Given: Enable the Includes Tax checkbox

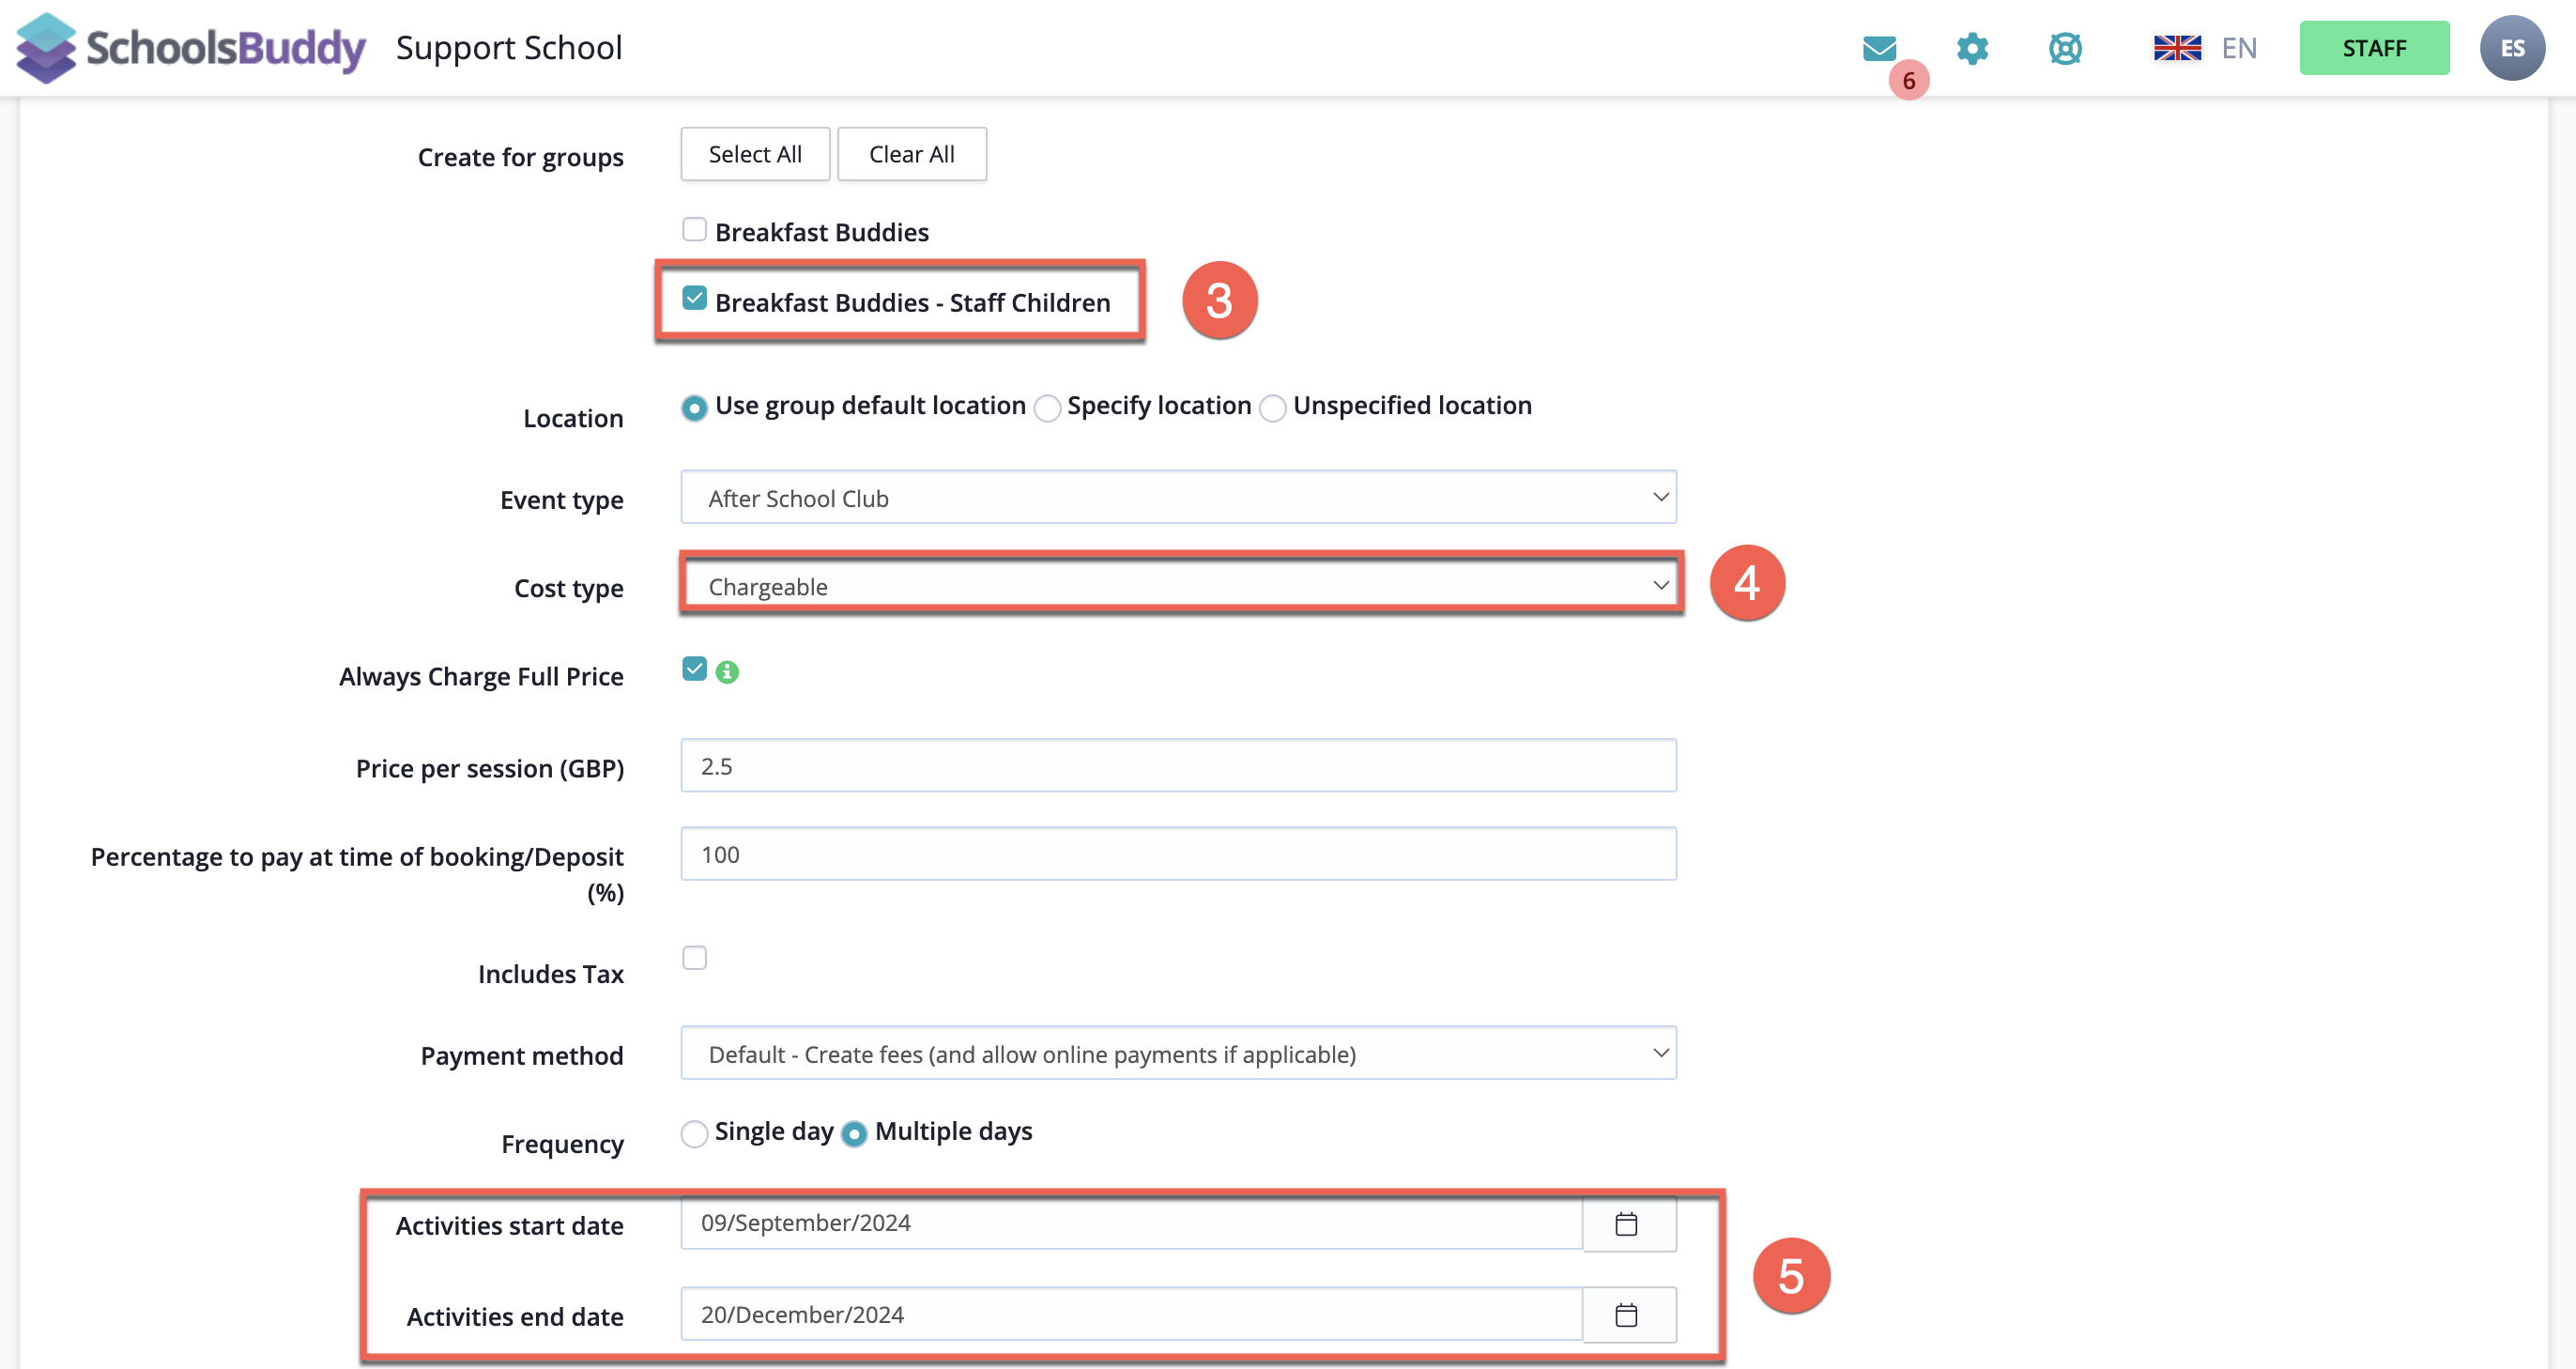Looking at the screenshot, I should click(694, 958).
